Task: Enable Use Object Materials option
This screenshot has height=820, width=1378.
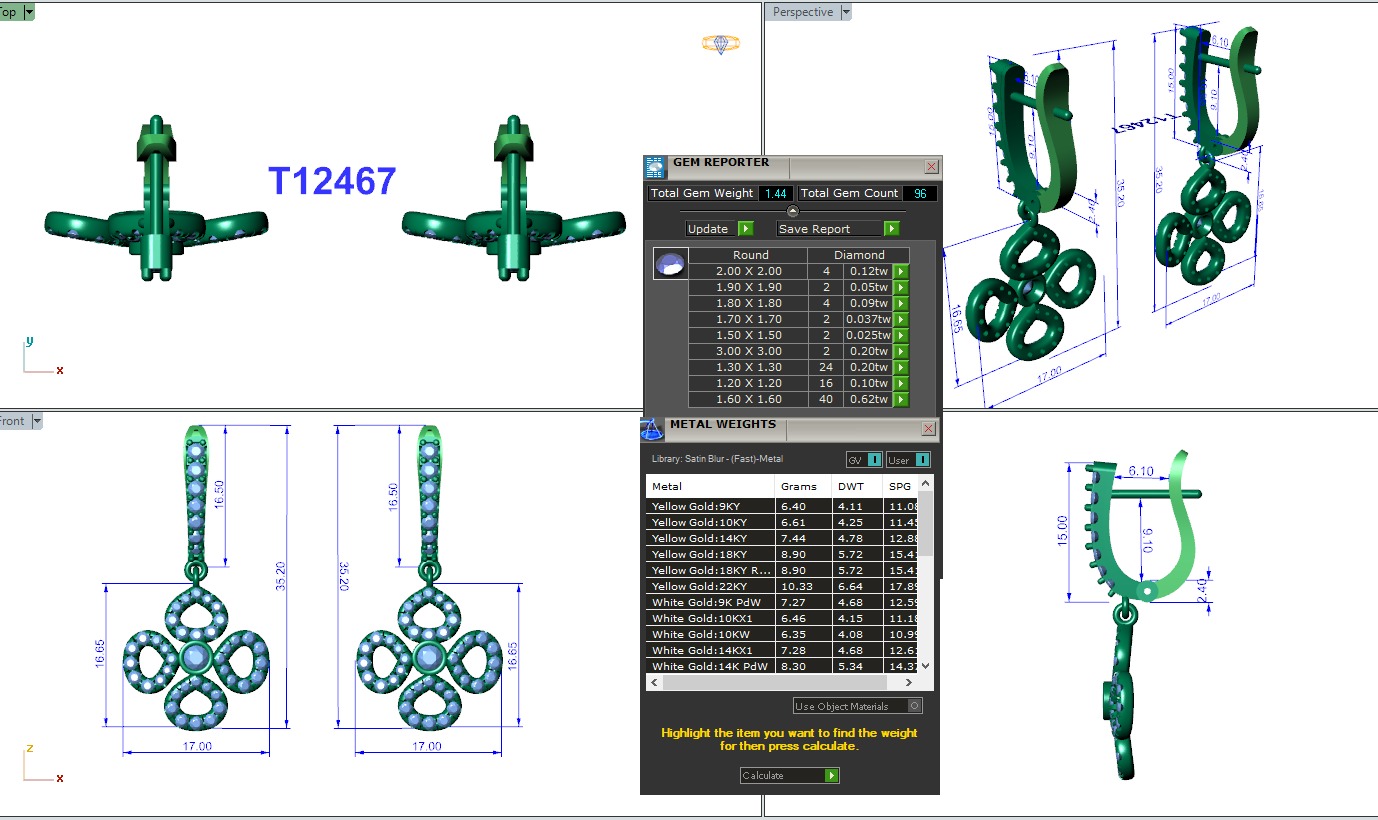Action: [x=915, y=706]
